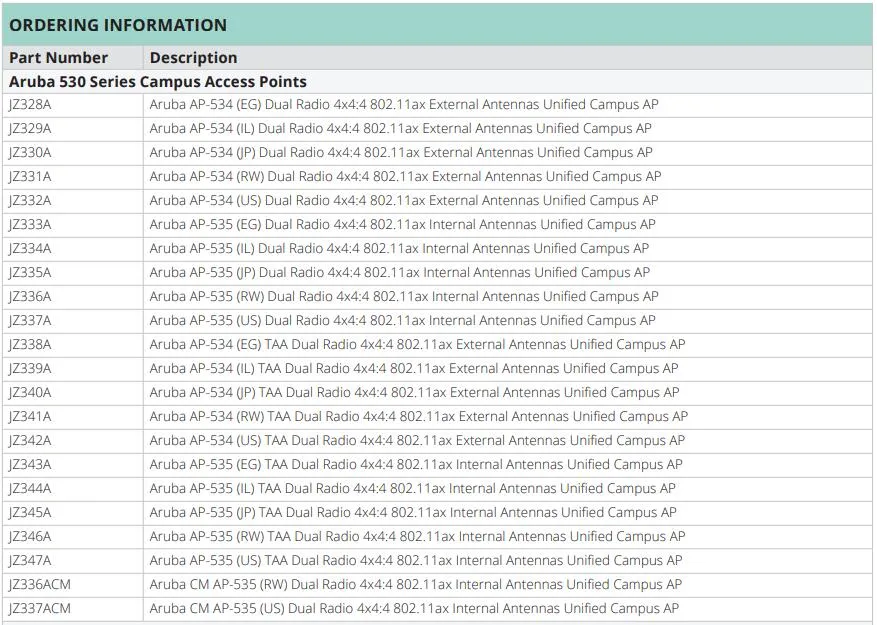Screen dimensions: 877x625
Task: Click the Description column header
Action: pos(193,58)
